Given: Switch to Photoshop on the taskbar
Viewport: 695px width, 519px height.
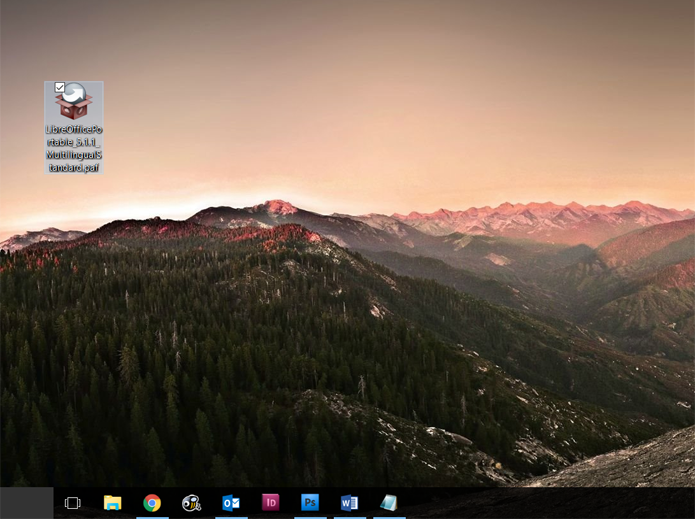Looking at the screenshot, I should click(x=310, y=503).
